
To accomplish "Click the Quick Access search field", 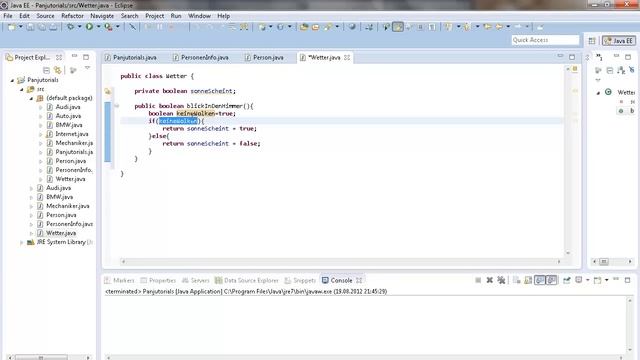I will [x=545, y=40].
